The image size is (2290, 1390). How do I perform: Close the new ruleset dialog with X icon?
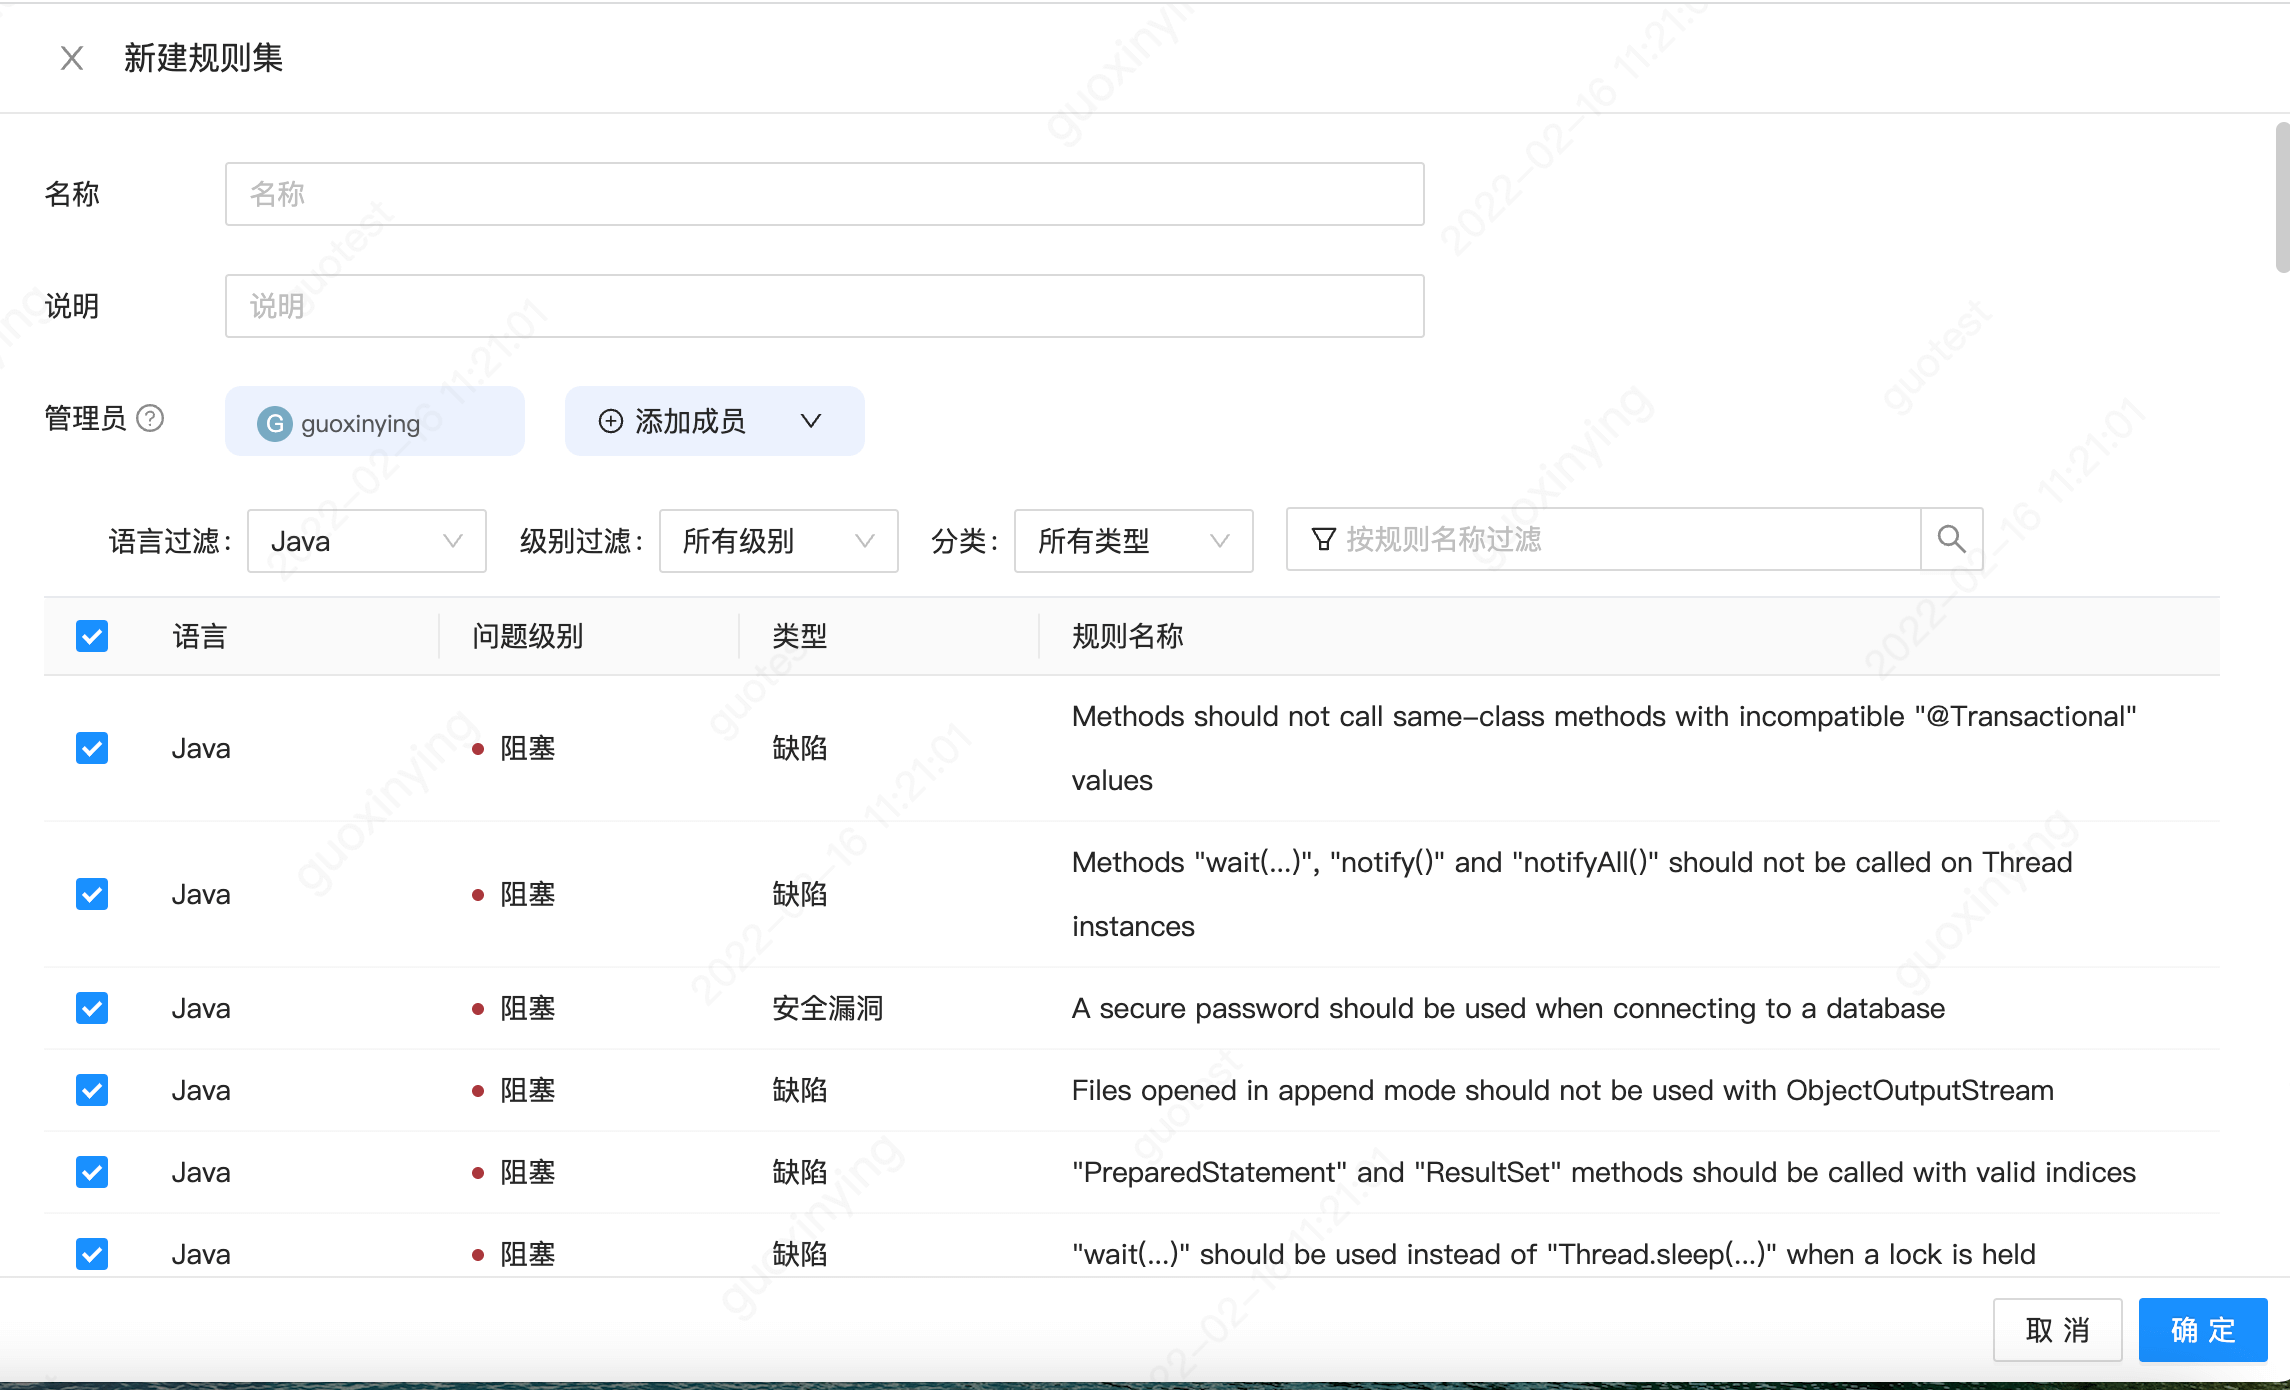(x=71, y=58)
